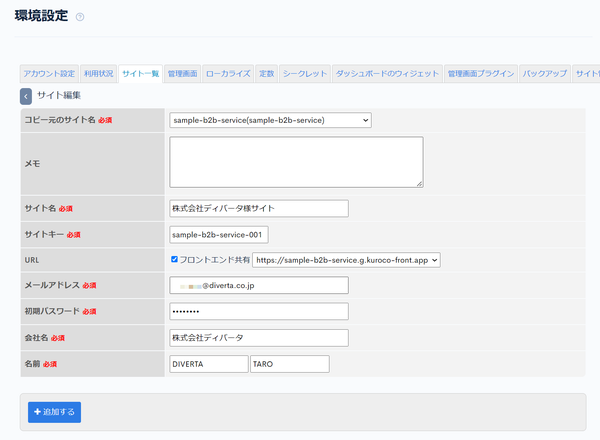Select the サイト一覧 tab

coord(140,73)
